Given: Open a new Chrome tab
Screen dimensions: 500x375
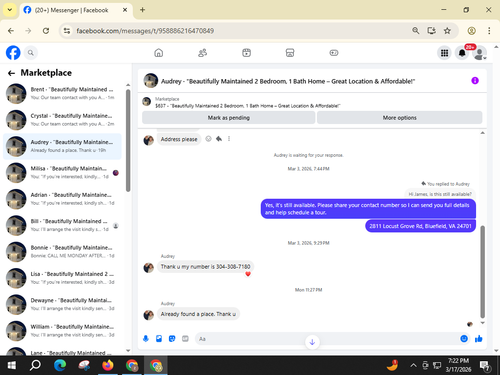Looking at the screenshot, I should tap(142, 10).
